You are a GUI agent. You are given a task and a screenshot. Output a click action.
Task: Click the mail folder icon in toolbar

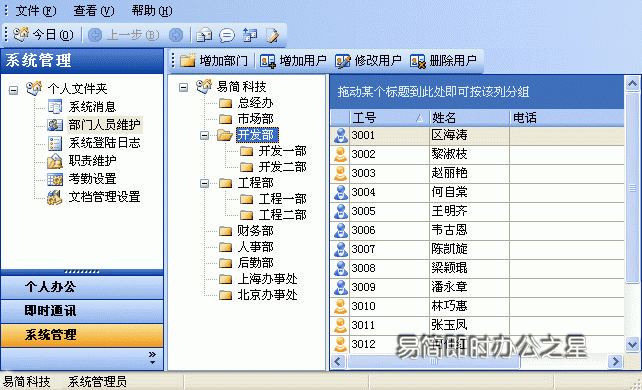tap(204, 35)
